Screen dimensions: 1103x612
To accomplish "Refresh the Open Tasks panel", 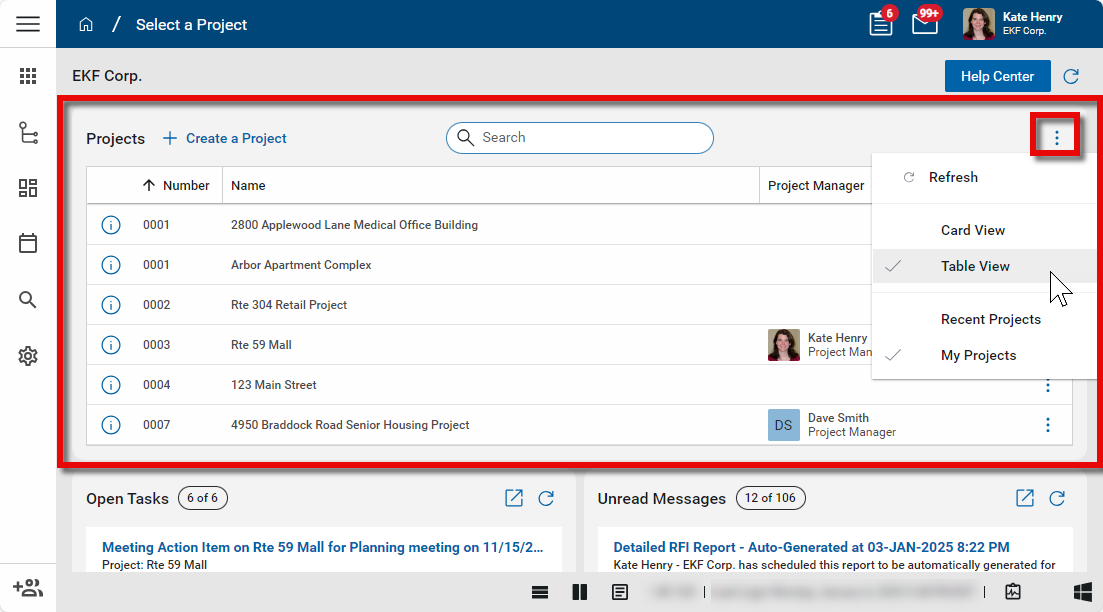I will (546, 498).
